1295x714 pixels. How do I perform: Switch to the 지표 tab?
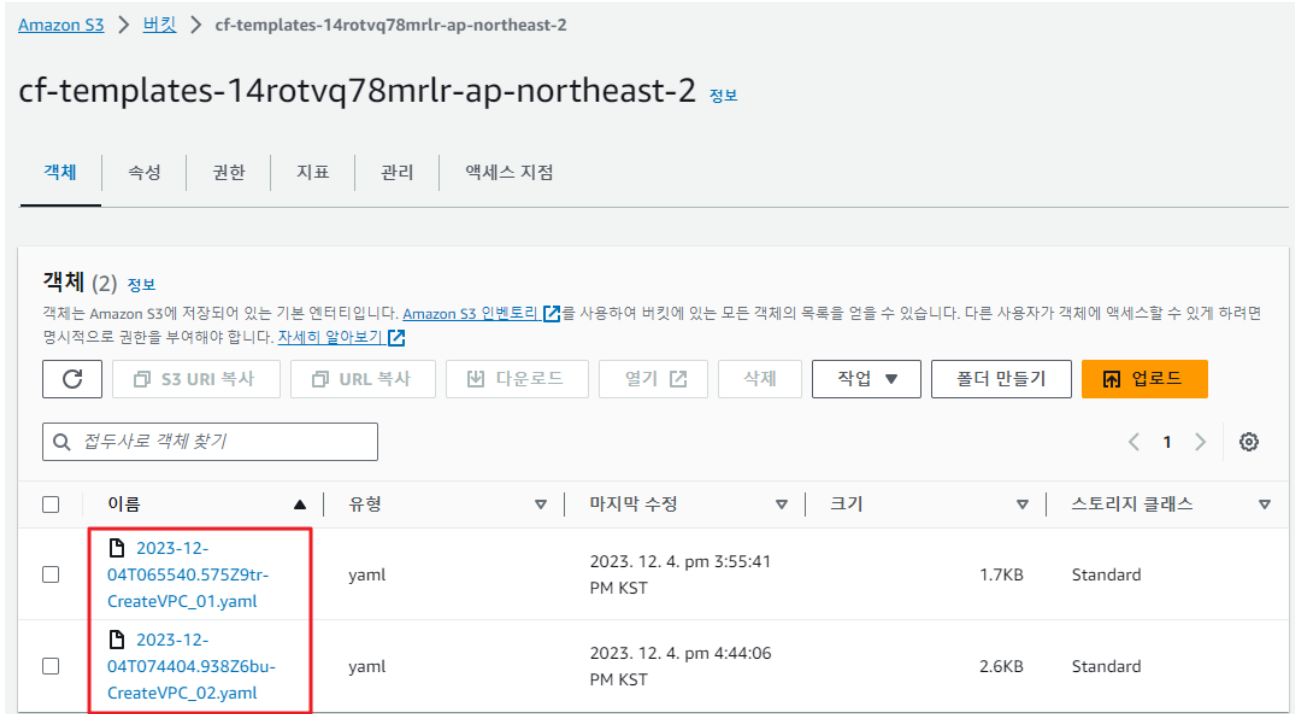click(x=312, y=172)
